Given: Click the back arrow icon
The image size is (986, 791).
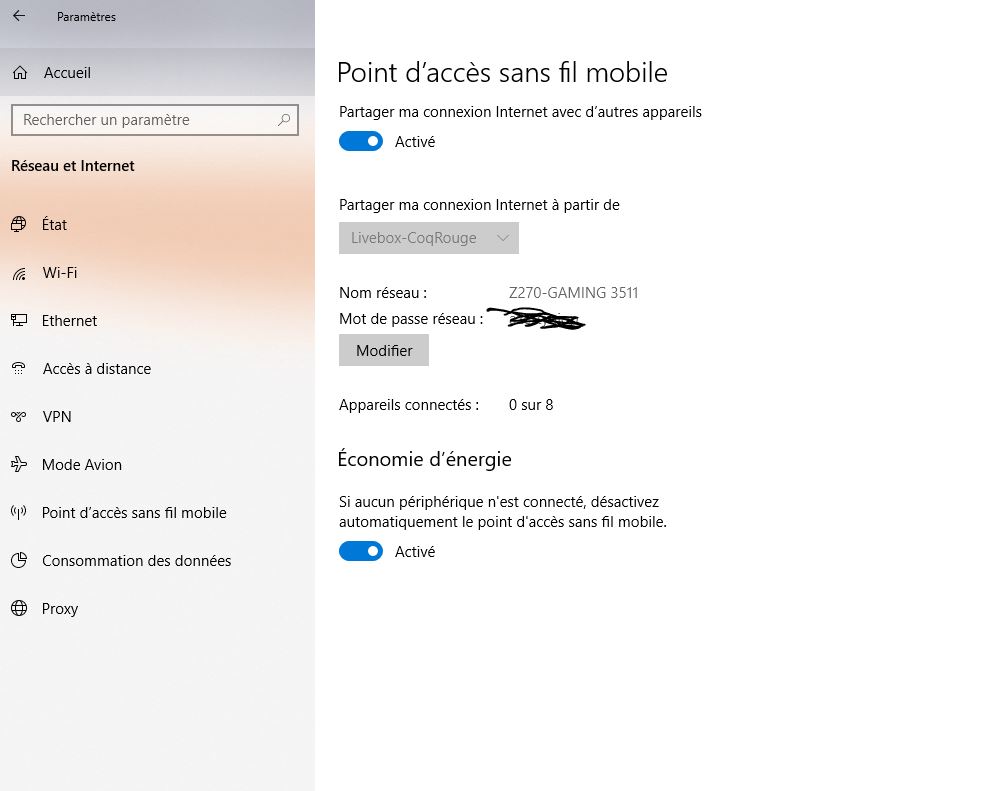Looking at the screenshot, I should click(x=19, y=16).
